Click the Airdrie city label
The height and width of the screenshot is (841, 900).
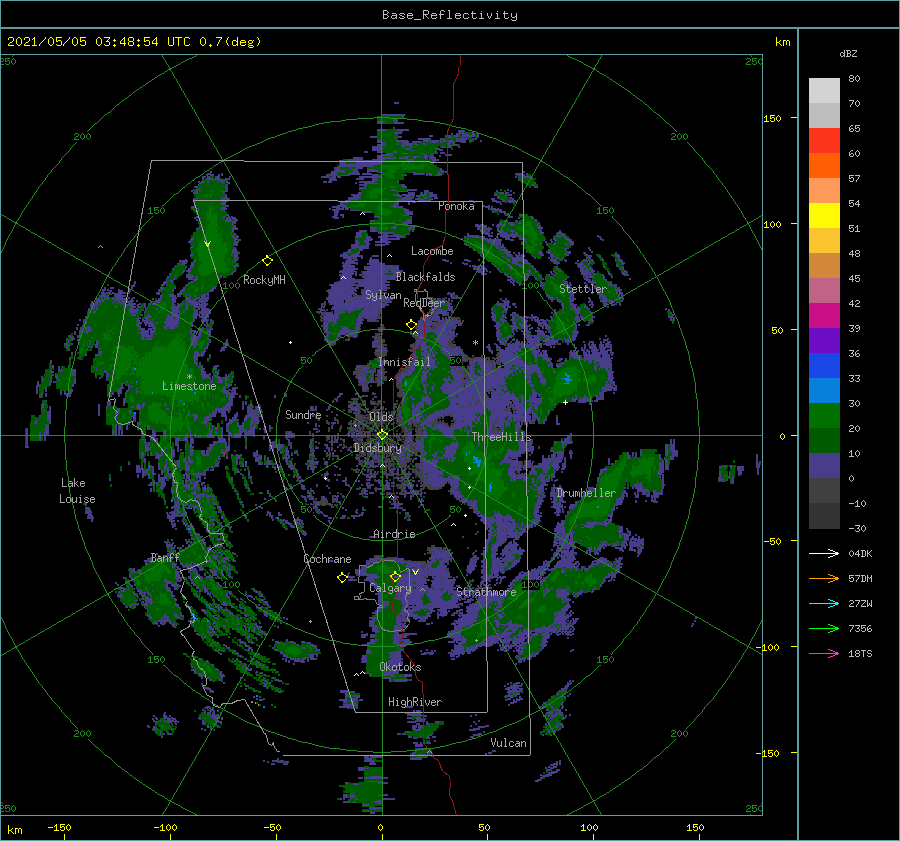click(394, 534)
